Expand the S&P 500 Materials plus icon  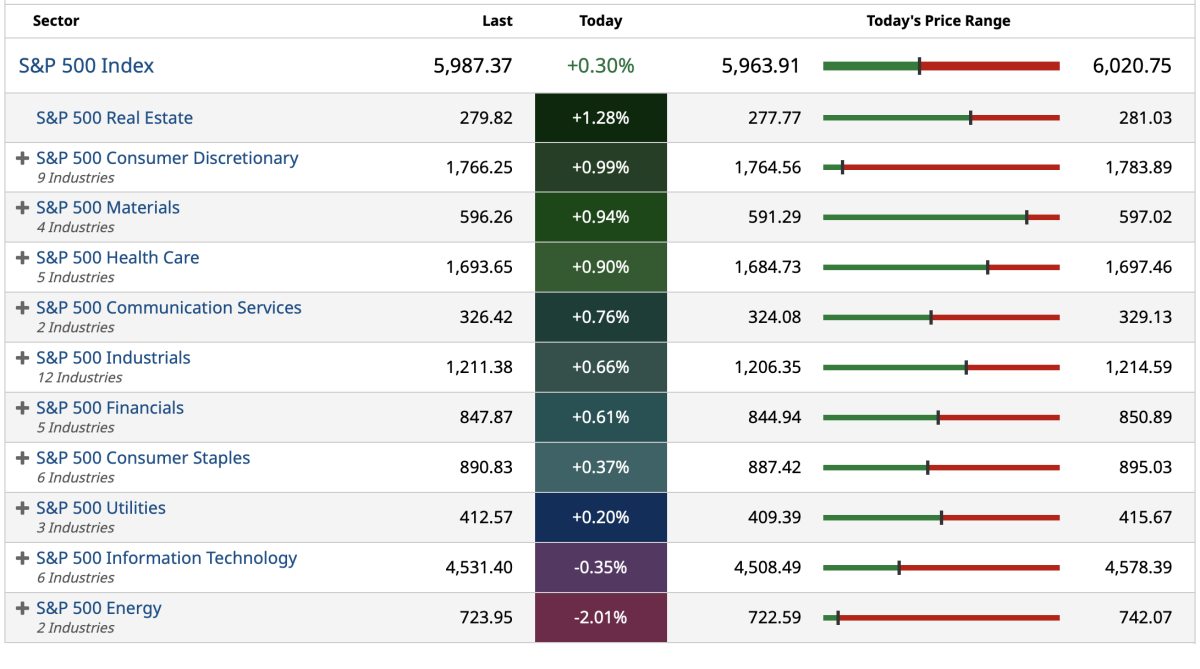(x=23, y=208)
